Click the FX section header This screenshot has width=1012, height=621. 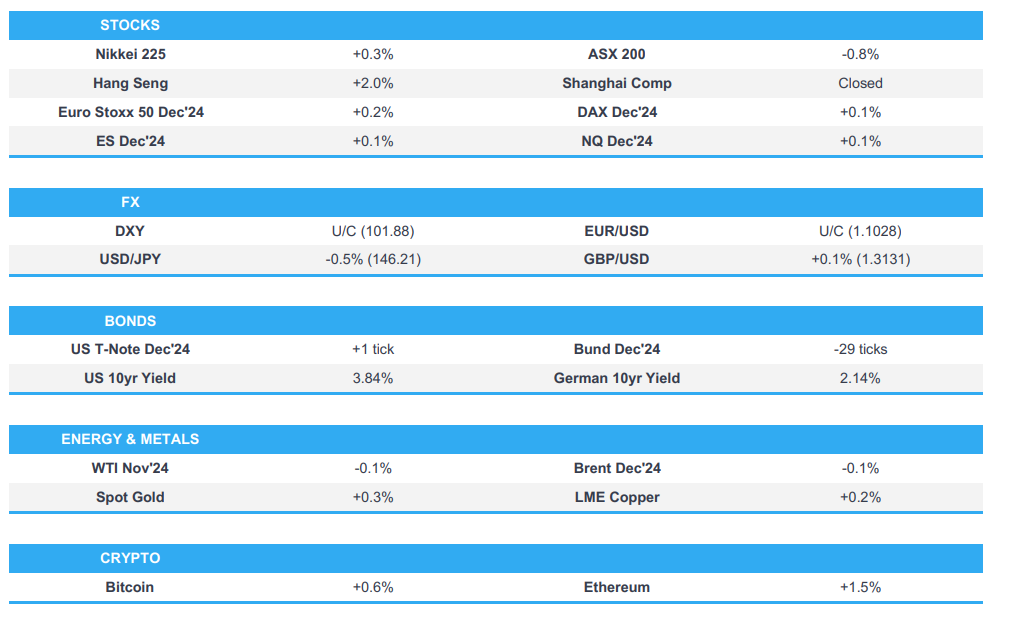[x=130, y=202]
